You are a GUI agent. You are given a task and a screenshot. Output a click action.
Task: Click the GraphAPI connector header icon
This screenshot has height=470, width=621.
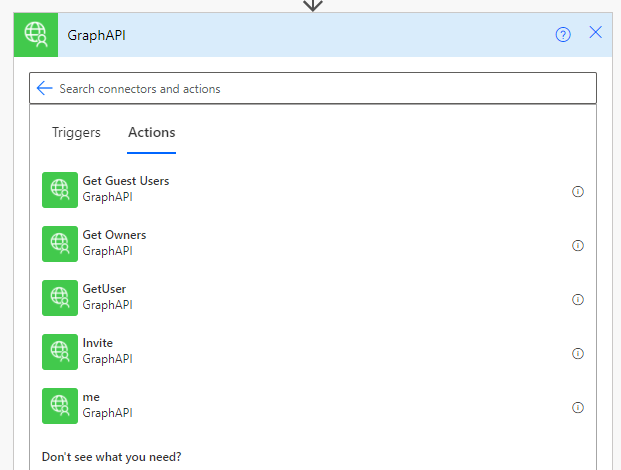click(36, 35)
